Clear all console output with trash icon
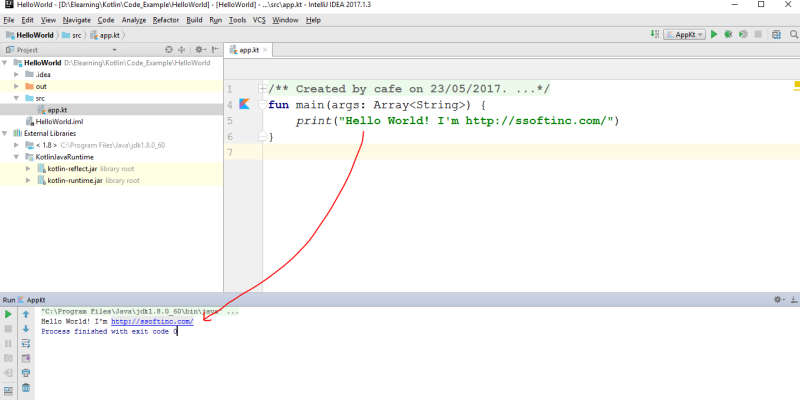The height and width of the screenshot is (400, 800). [x=26, y=387]
